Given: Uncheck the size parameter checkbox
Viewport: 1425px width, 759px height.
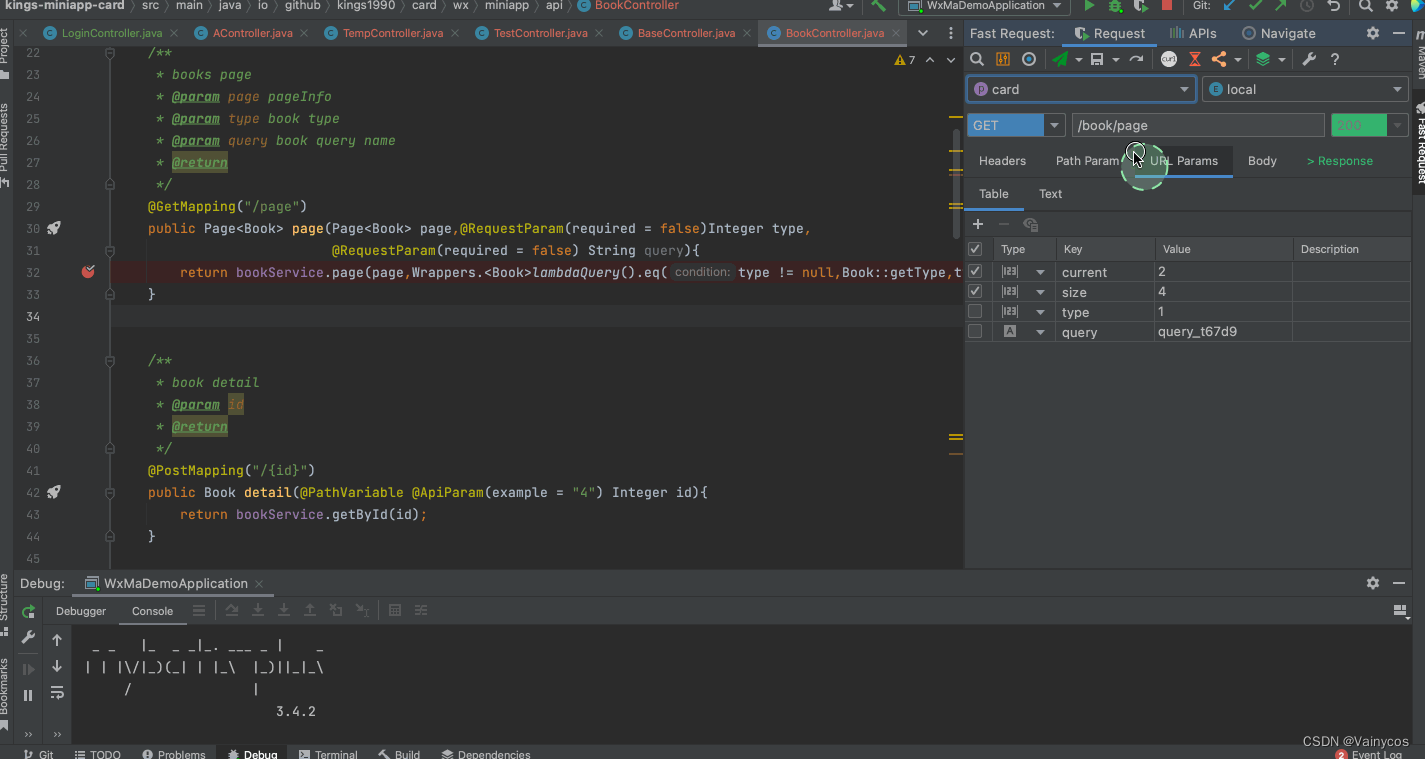Looking at the screenshot, I should pyautogui.click(x=975, y=291).
